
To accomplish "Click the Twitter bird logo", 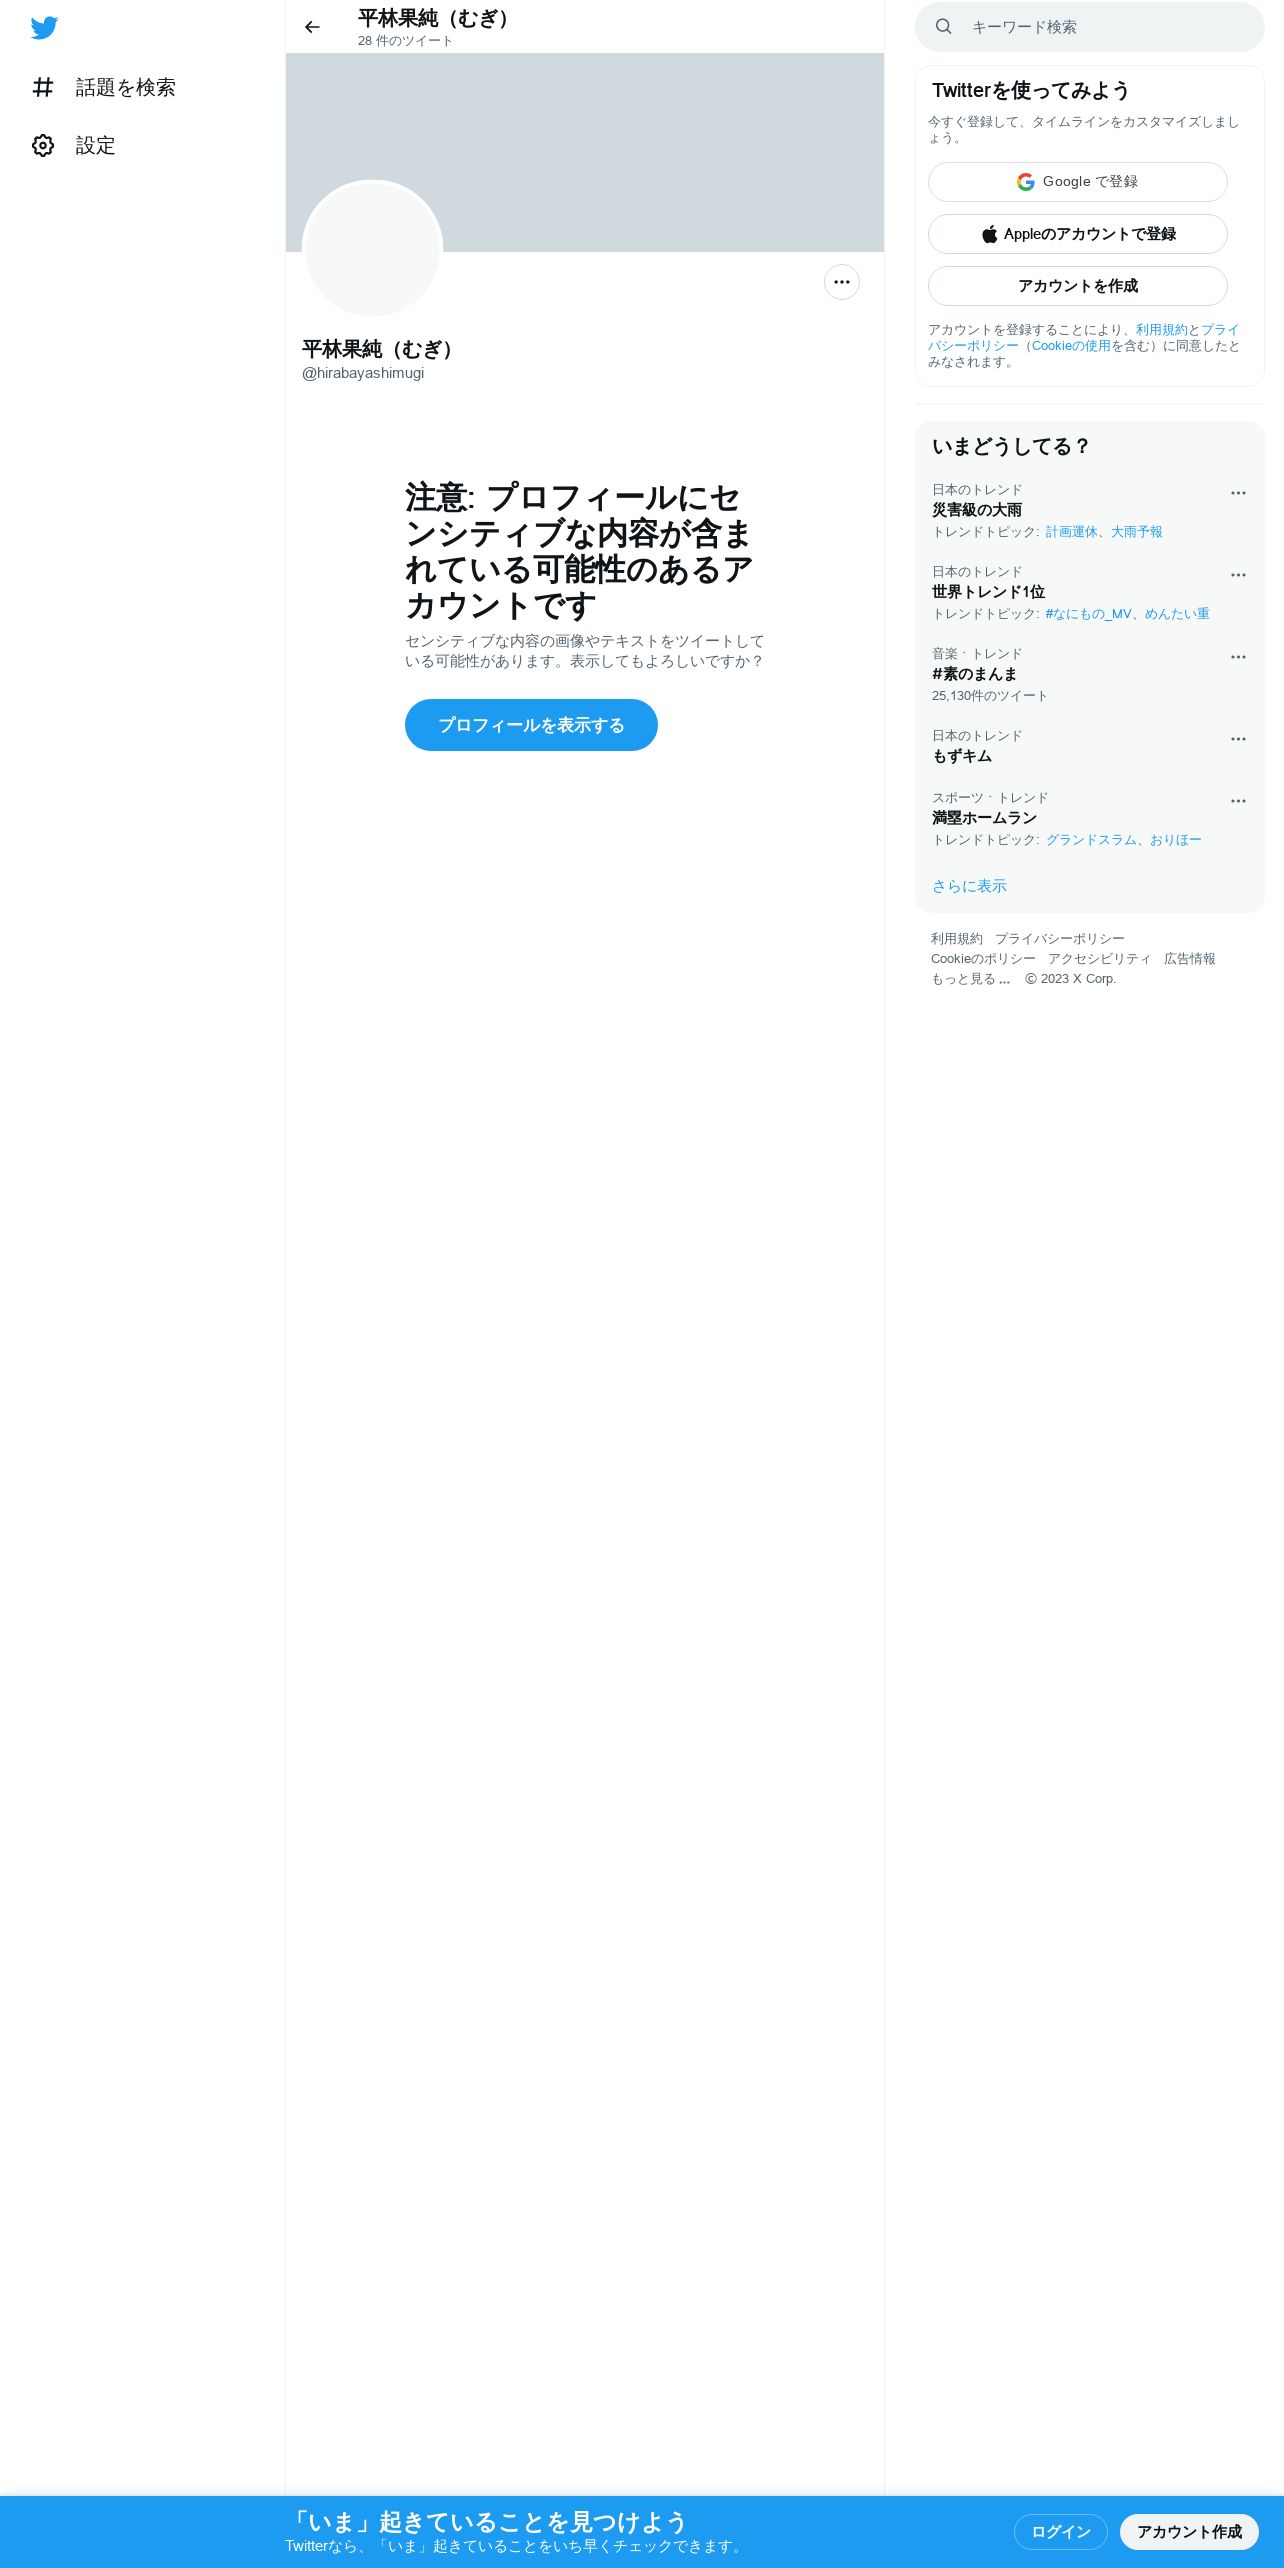I will (44, 28).
